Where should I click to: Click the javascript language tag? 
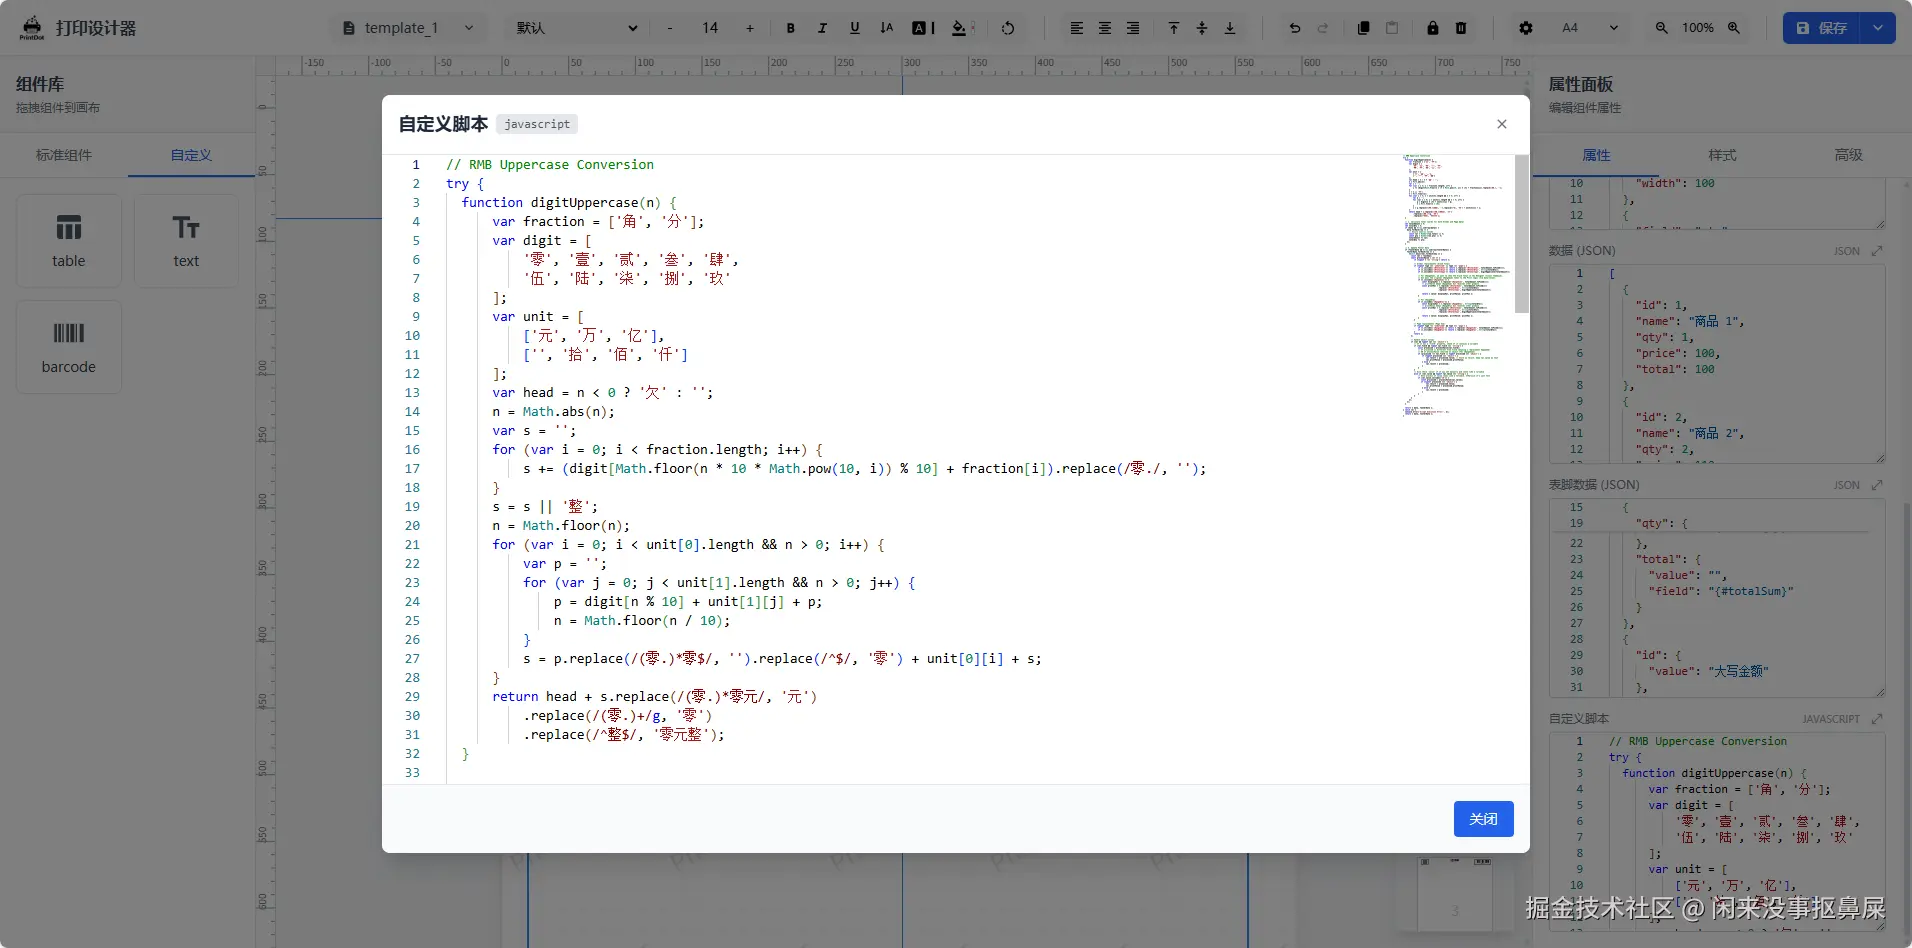[537, 124]
